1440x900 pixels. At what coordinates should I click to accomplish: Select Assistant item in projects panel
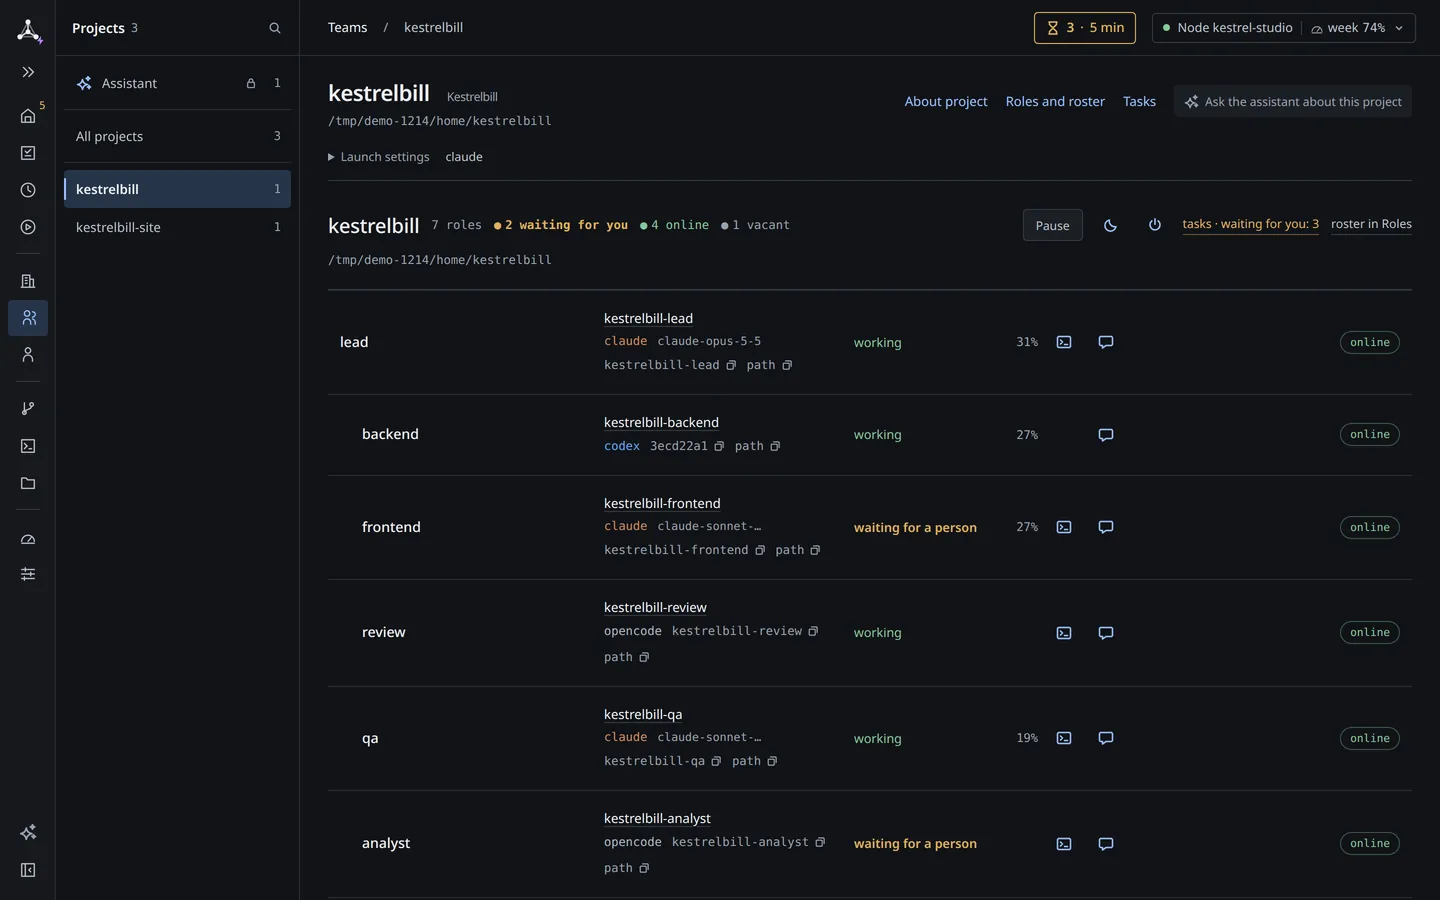tap(177, 83)
